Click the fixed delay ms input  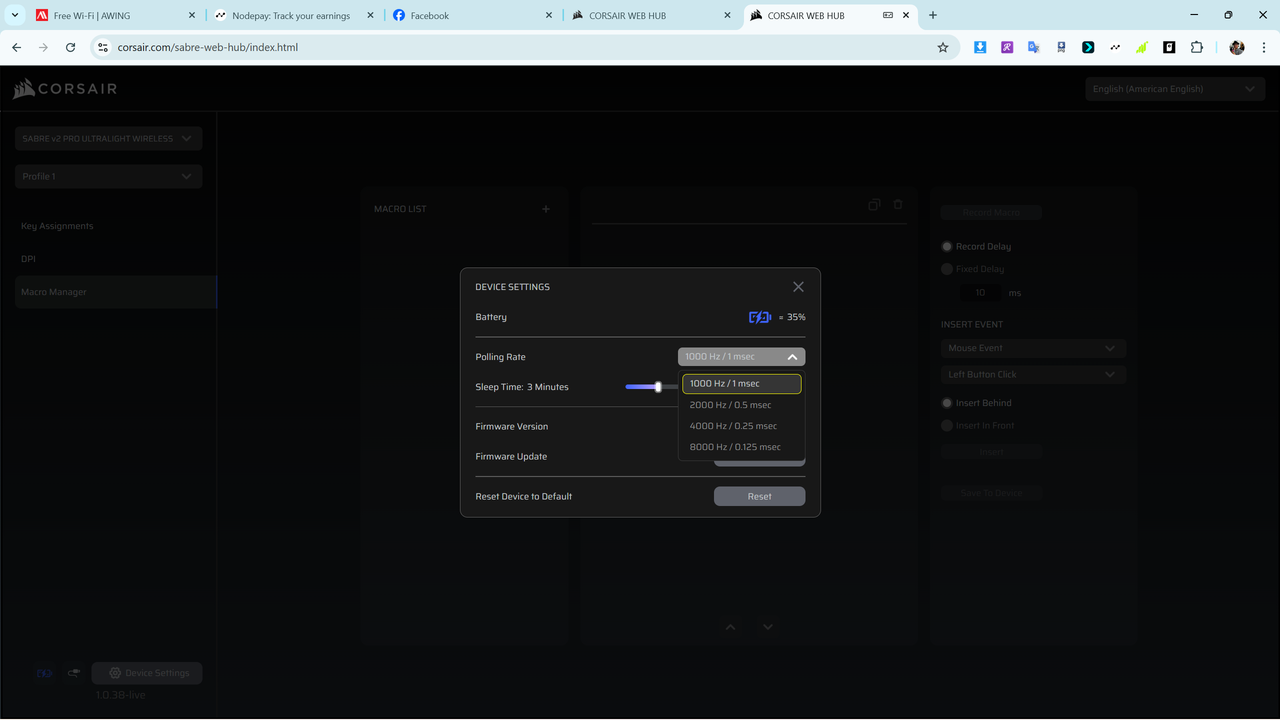(x=980, y=293)
